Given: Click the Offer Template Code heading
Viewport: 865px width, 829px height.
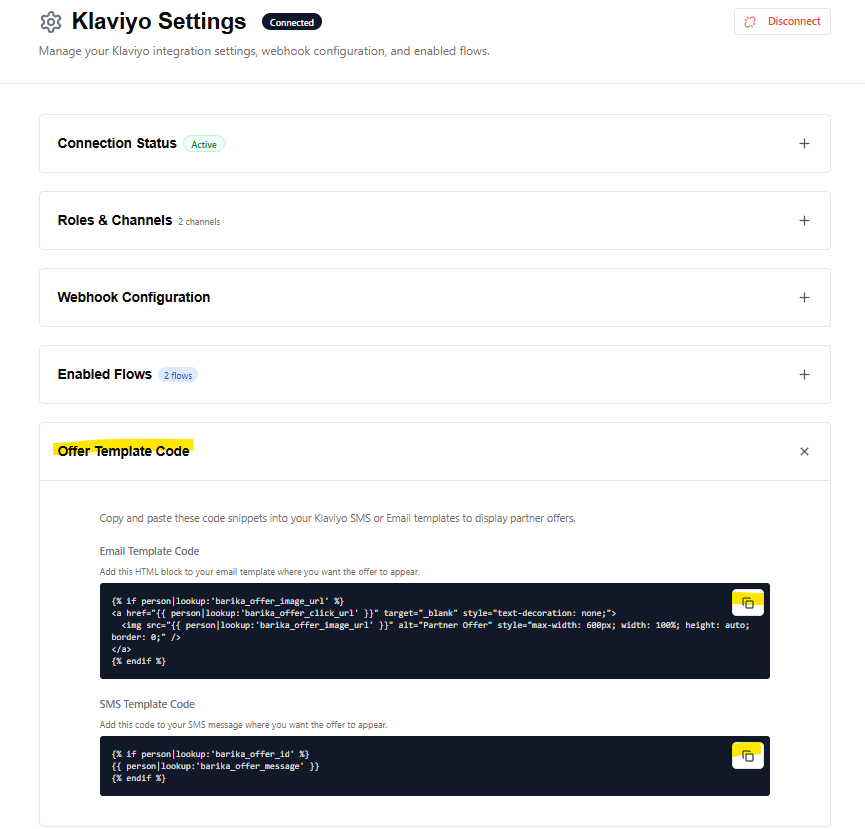Looking at the screenshot, I should click(x=124, y=451).
